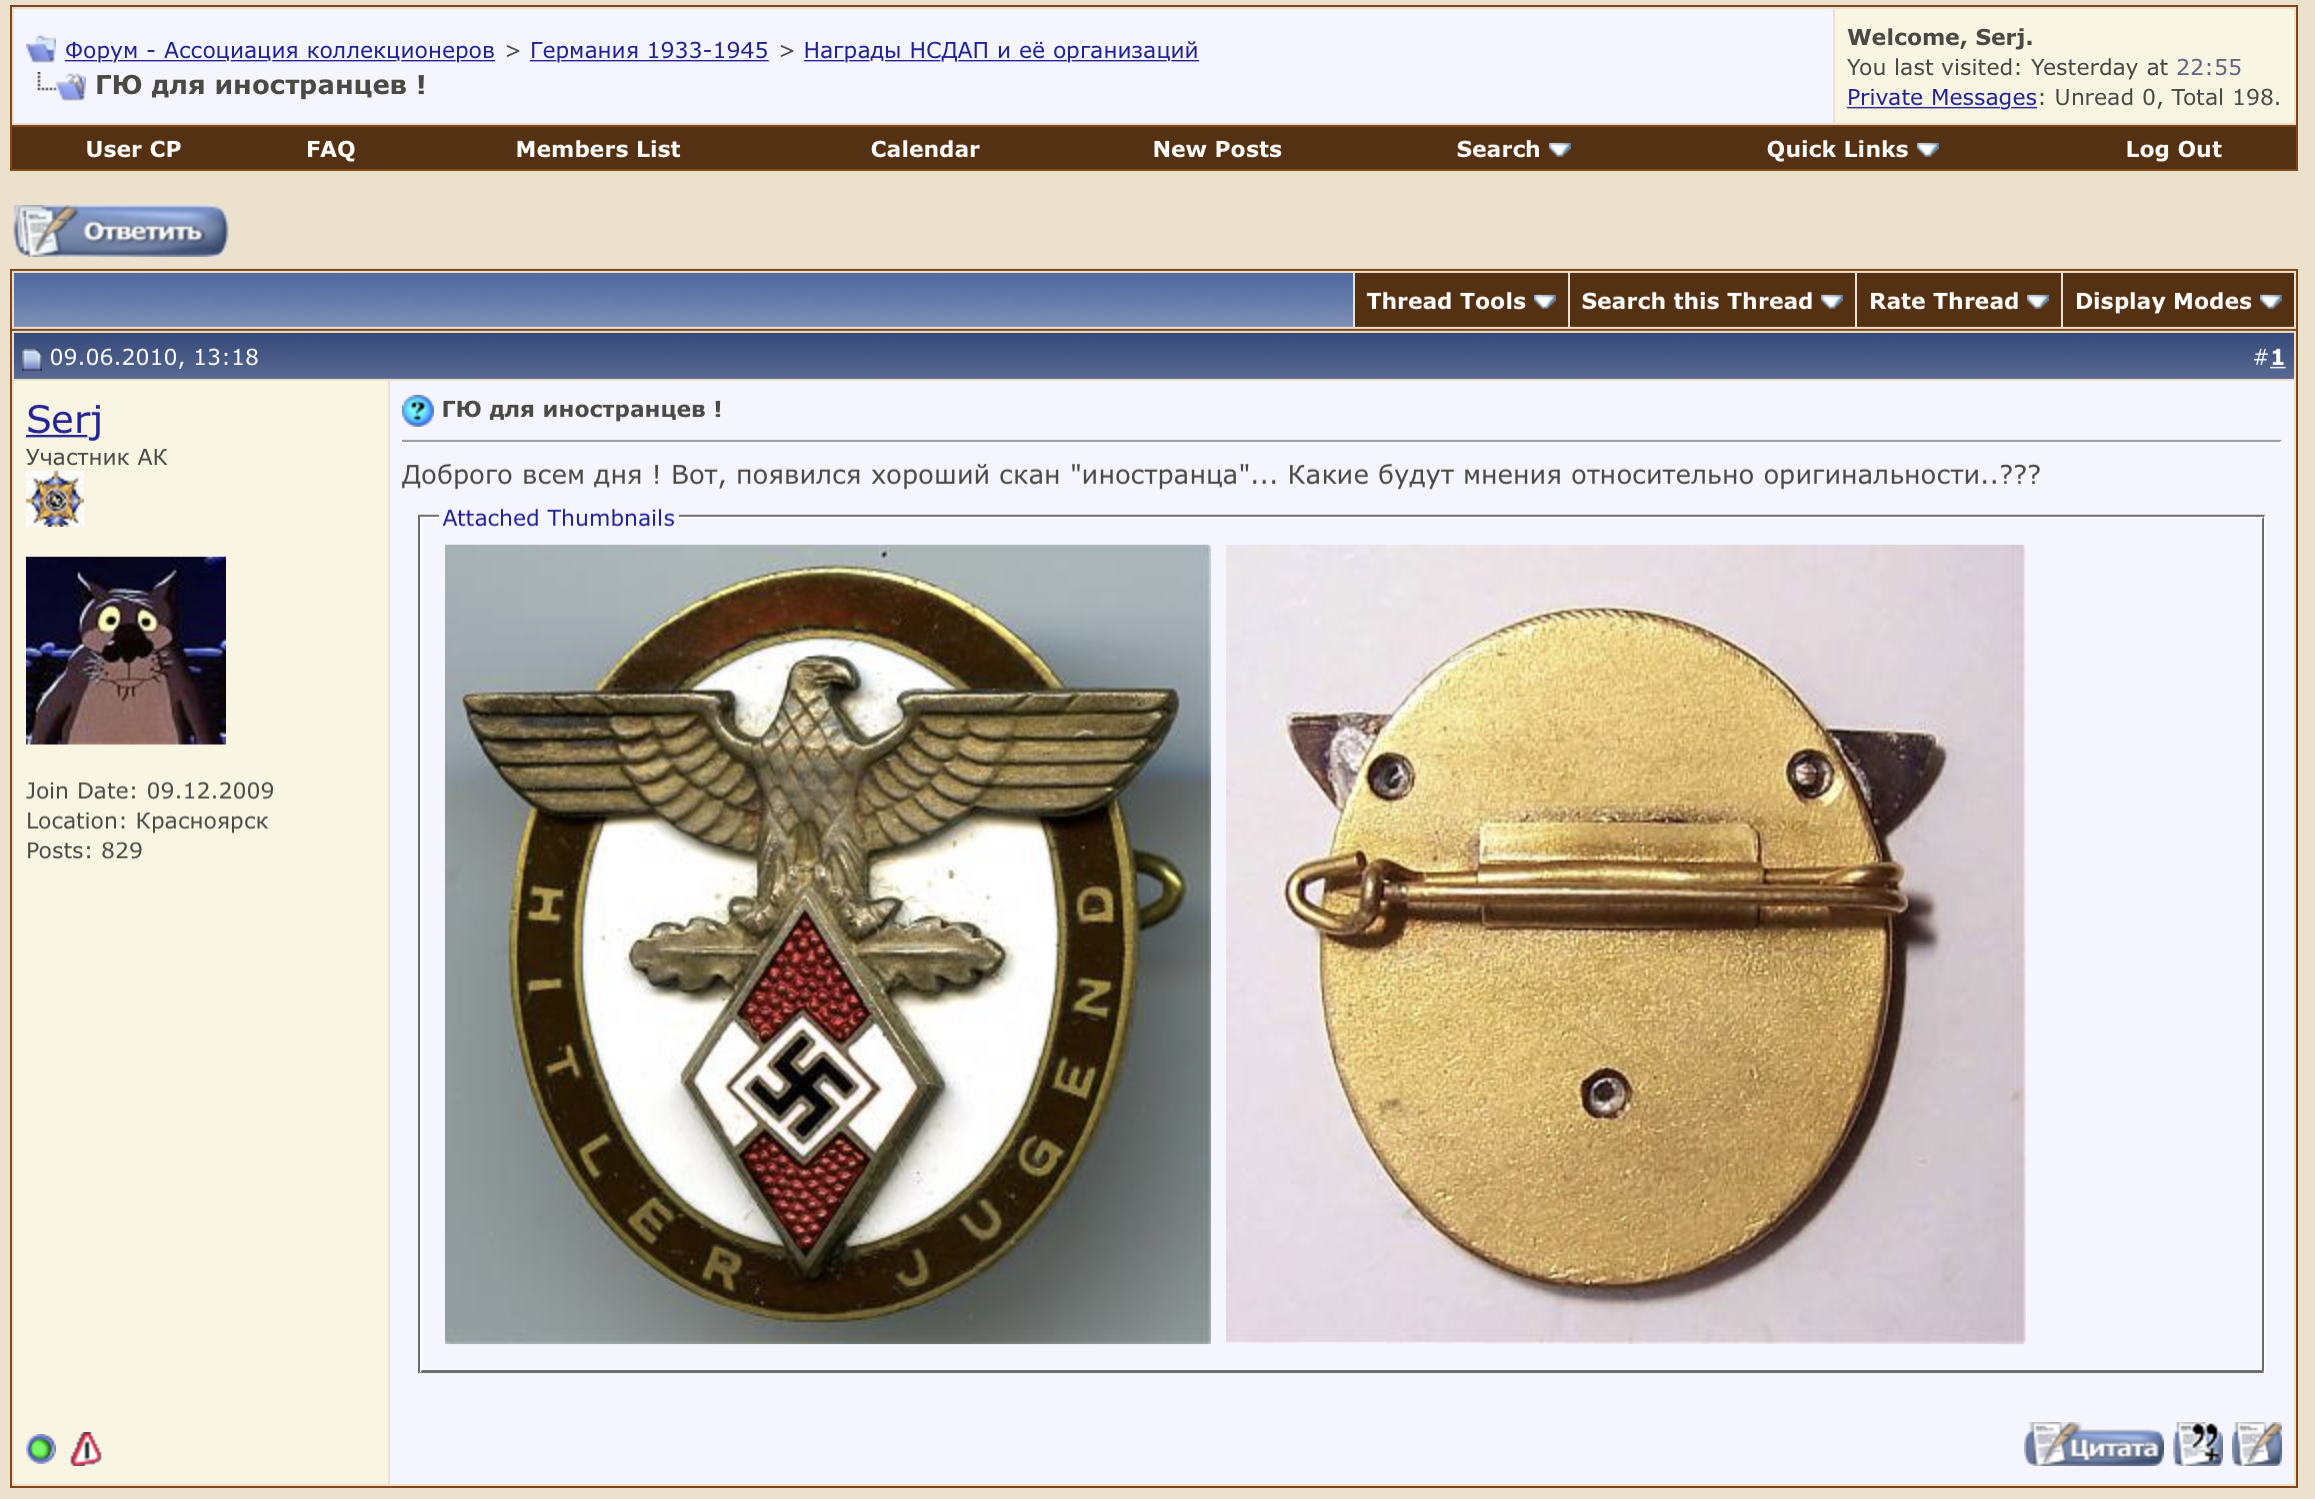The height and width of the screenshot is (1499, 2315).
Task: Open Quick Links in the navigation bar
Action: pyautogui.click(x=1851, y=149)
